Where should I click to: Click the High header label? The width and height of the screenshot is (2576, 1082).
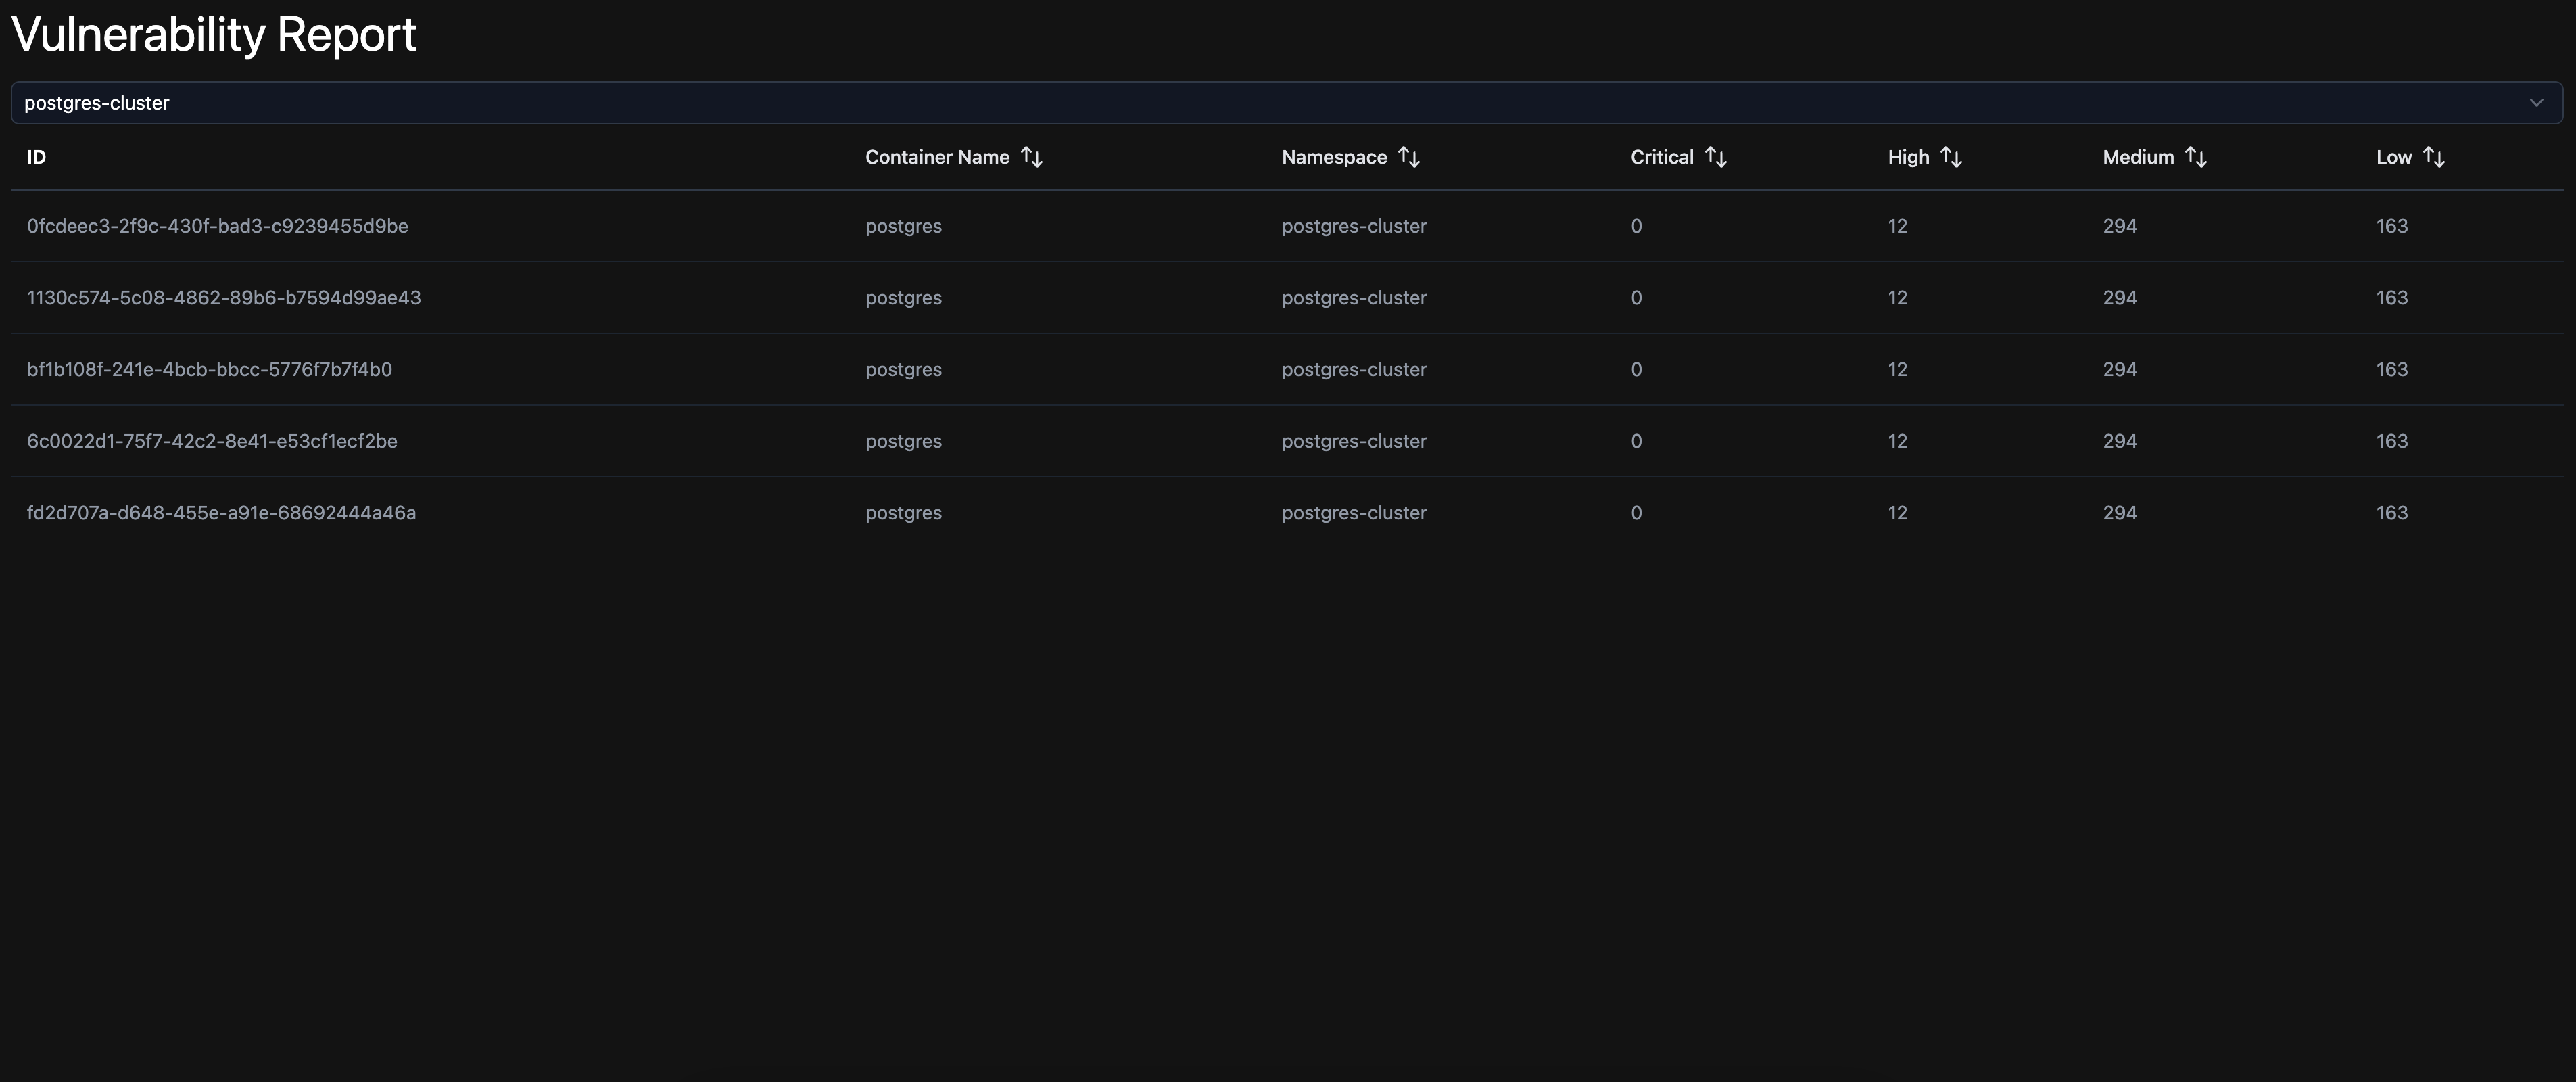tap(1907, 157)
